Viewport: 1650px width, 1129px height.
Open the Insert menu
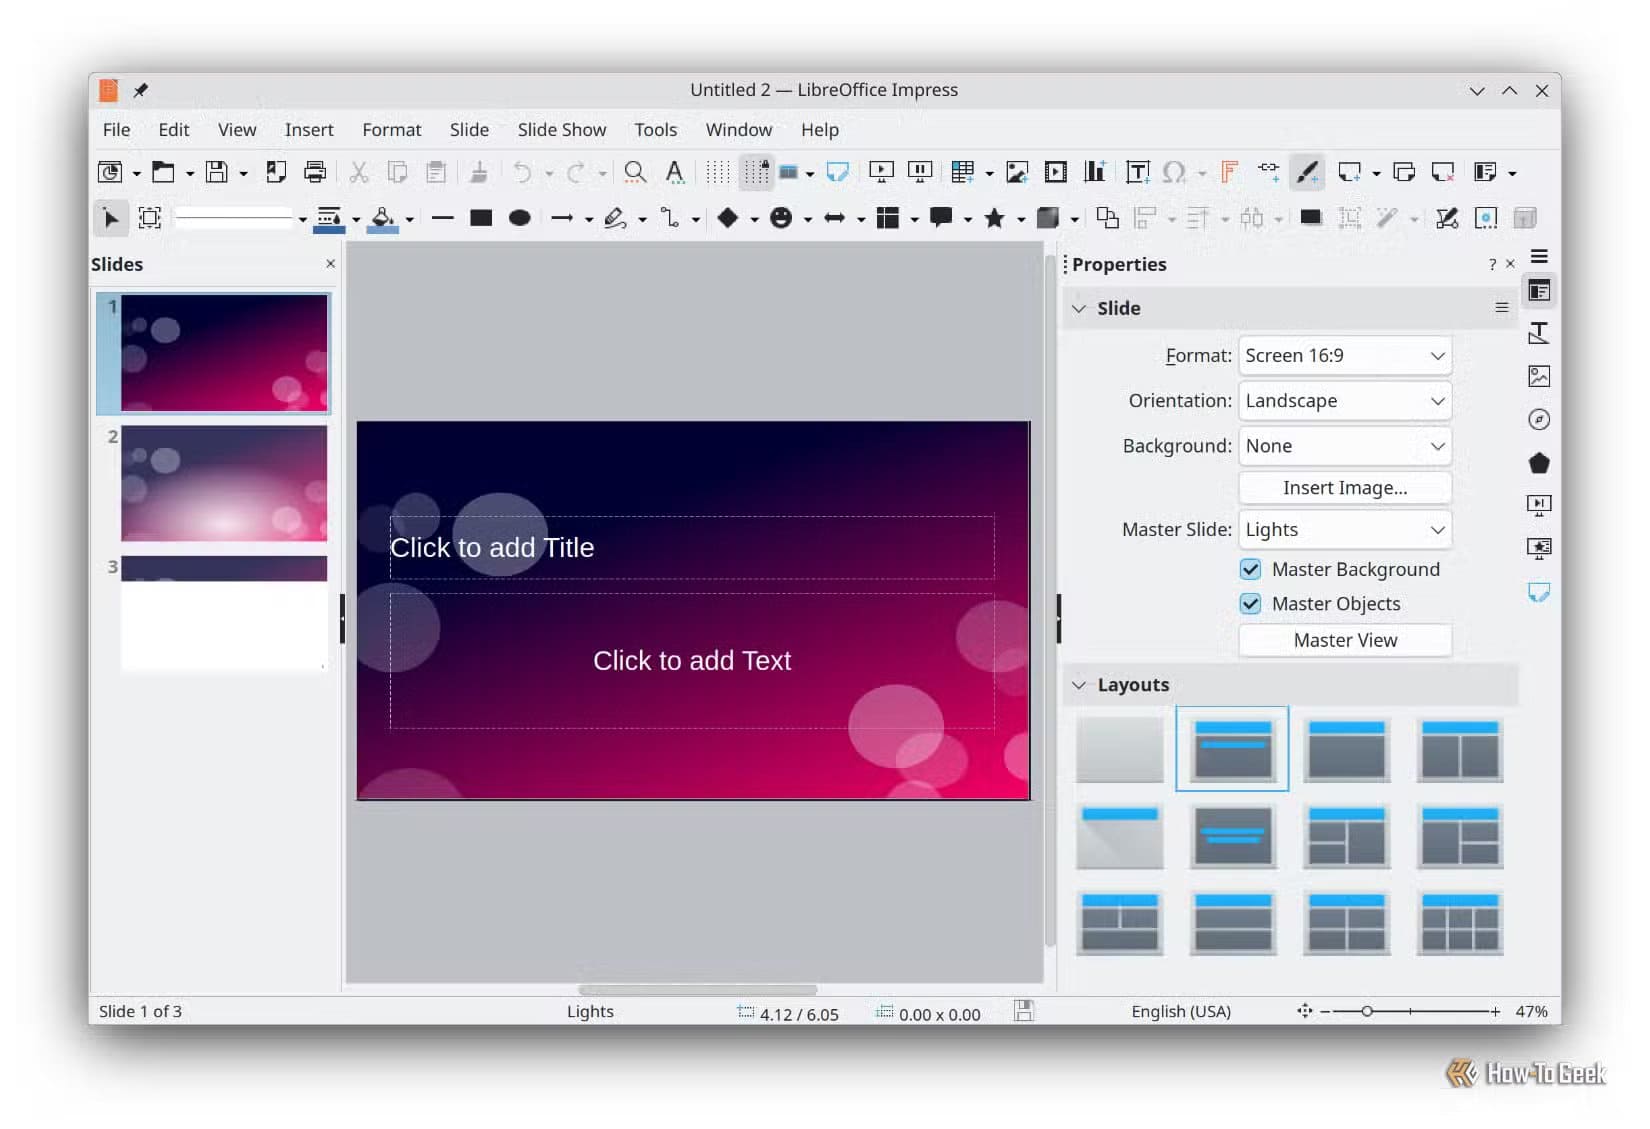[x=309, y=129]
